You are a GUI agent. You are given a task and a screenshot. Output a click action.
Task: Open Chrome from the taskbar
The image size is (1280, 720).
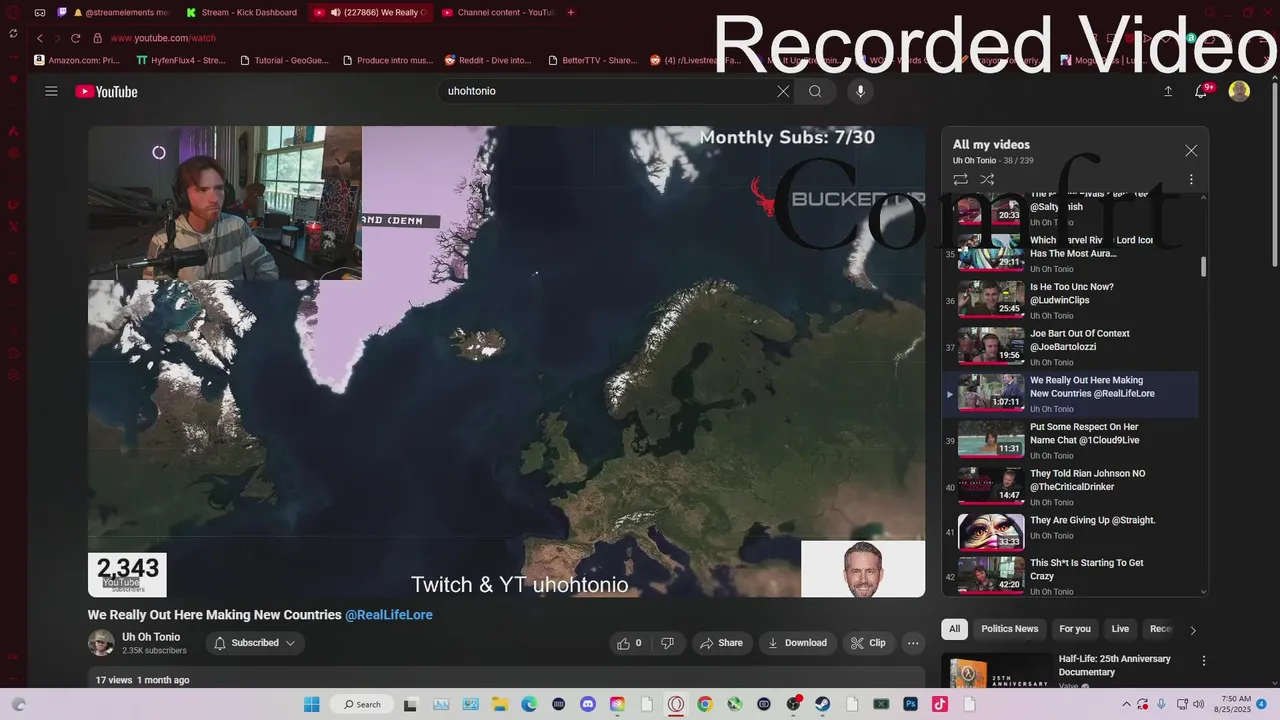click(705, 704)
